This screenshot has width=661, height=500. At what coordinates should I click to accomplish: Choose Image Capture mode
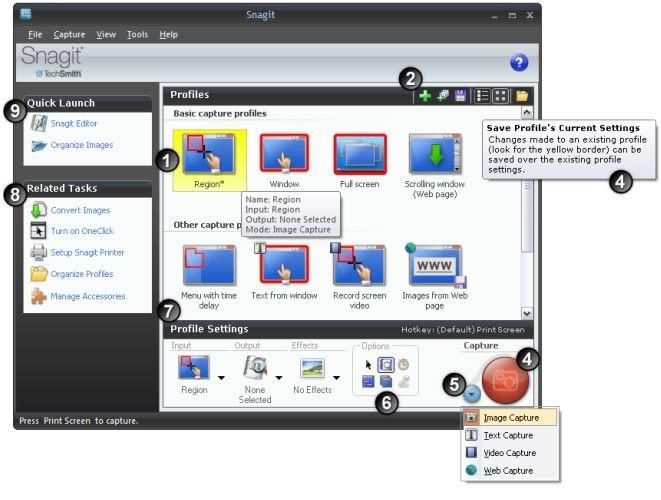coord(510,418)
